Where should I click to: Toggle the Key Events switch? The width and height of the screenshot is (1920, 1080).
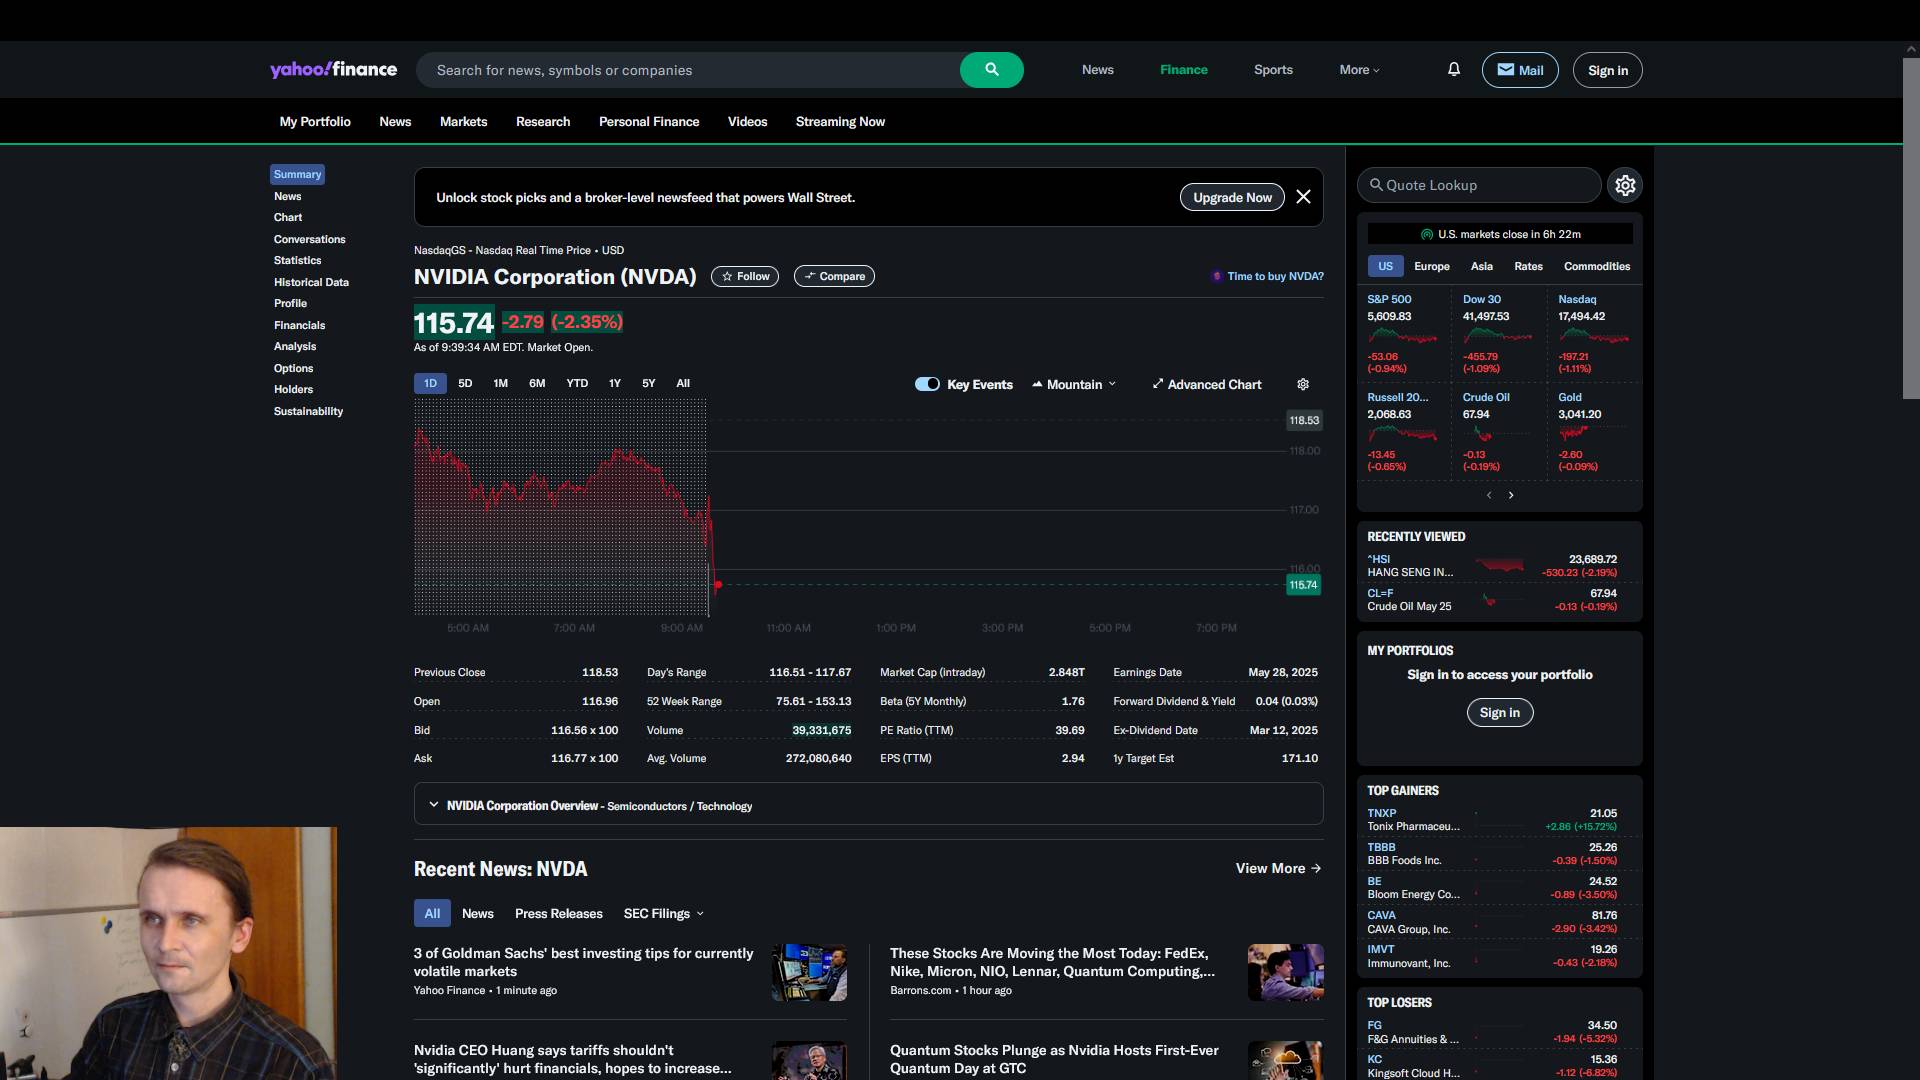tap(927, 384)
